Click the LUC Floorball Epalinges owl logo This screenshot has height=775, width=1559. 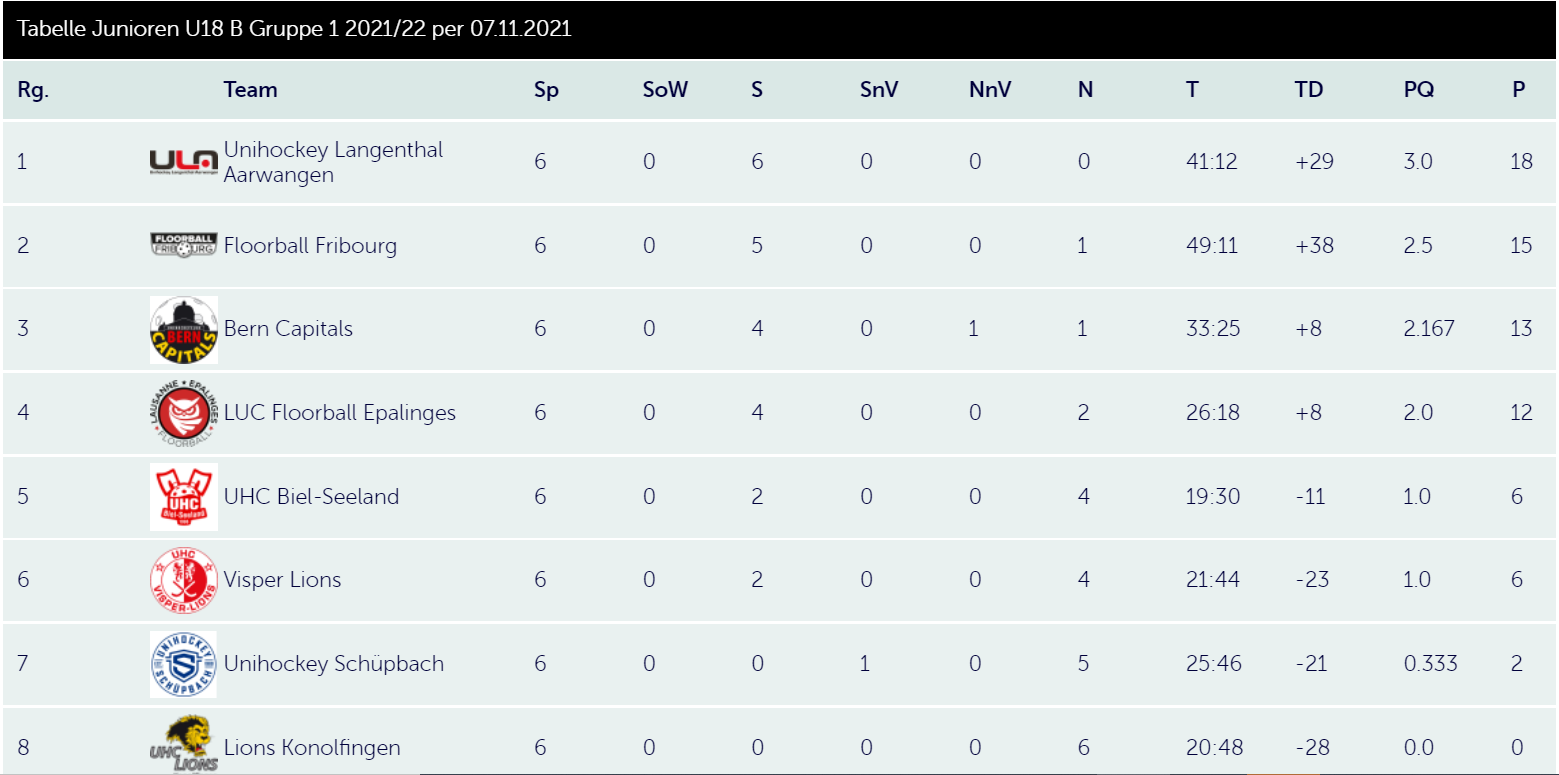pos(183,413)
